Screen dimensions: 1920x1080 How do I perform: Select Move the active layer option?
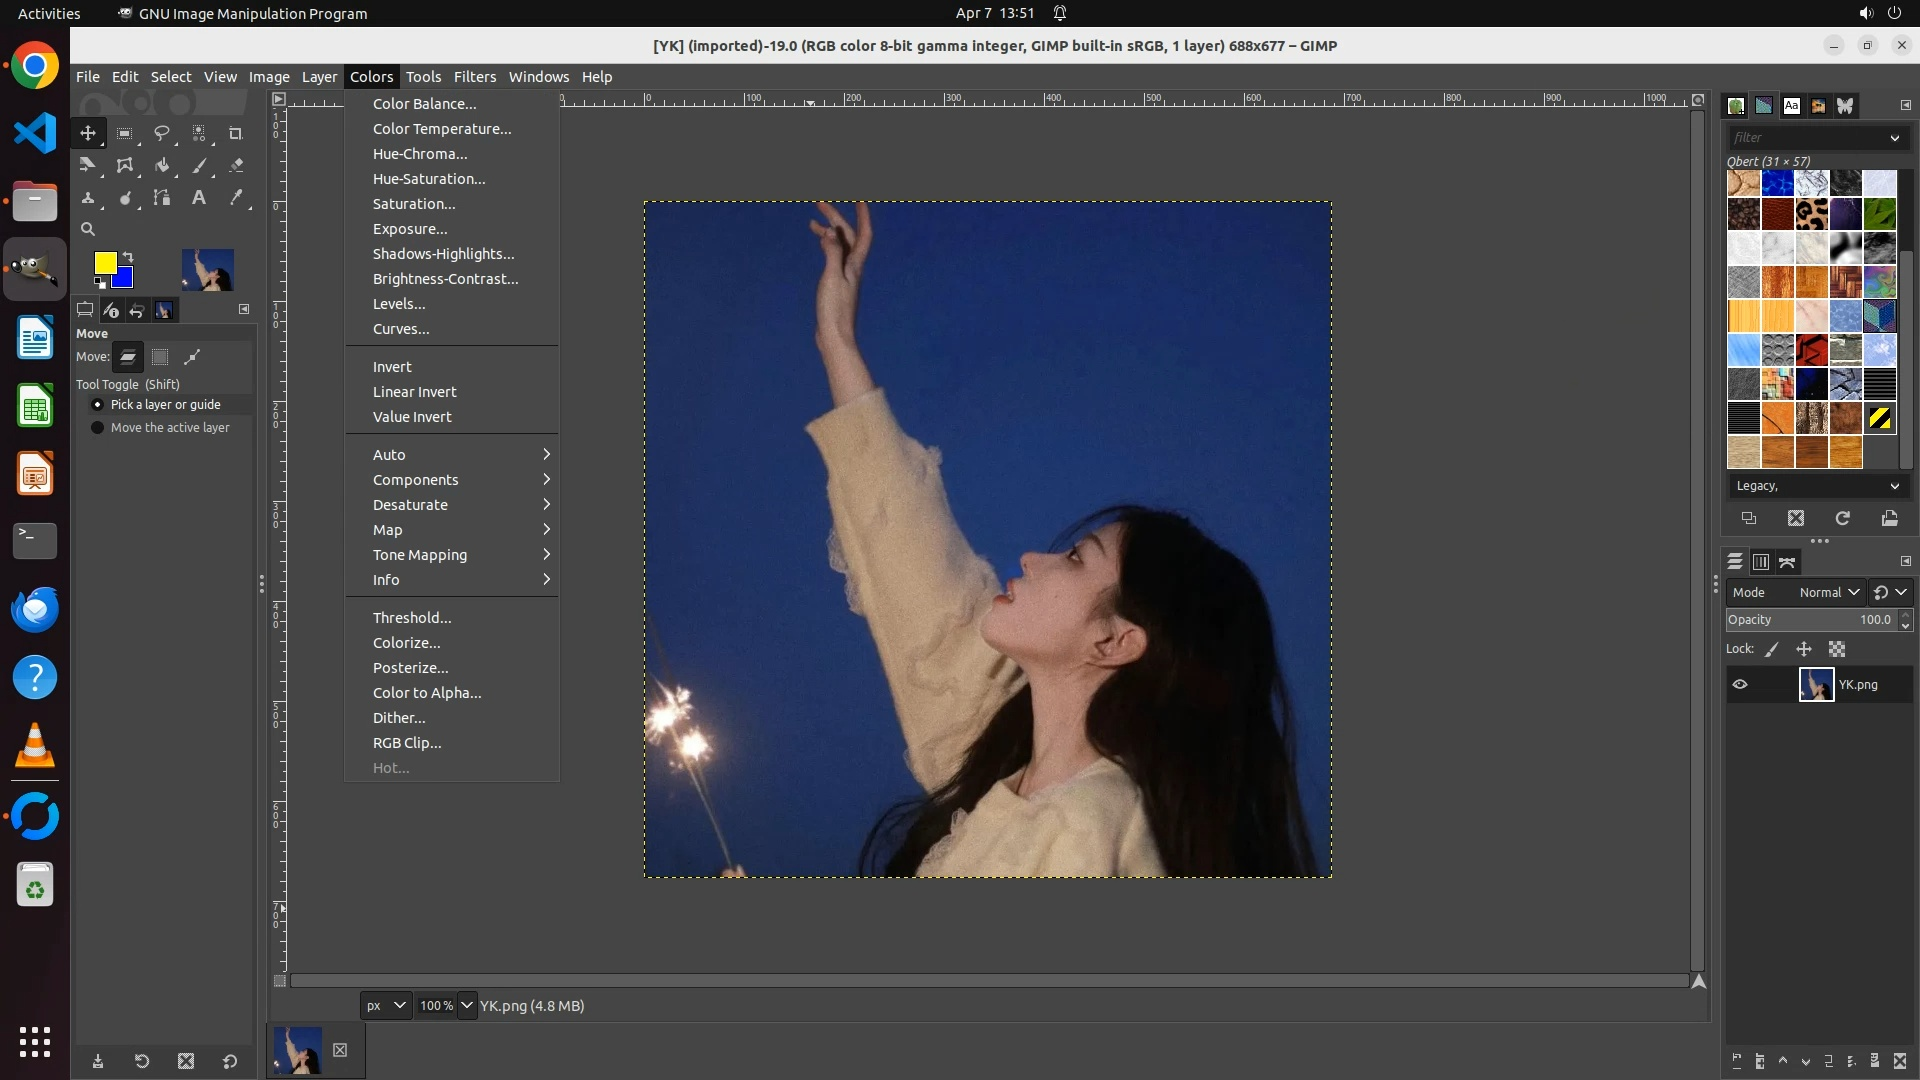[x=98, y=428]
